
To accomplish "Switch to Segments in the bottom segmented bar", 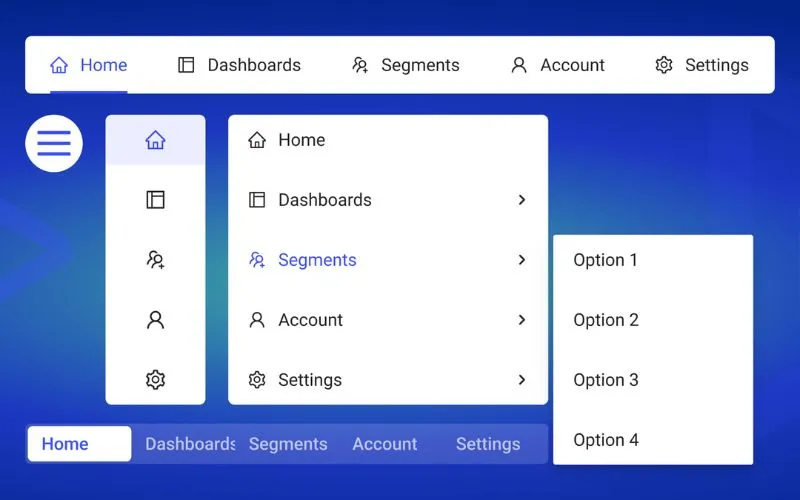I will tap(288, 444).
